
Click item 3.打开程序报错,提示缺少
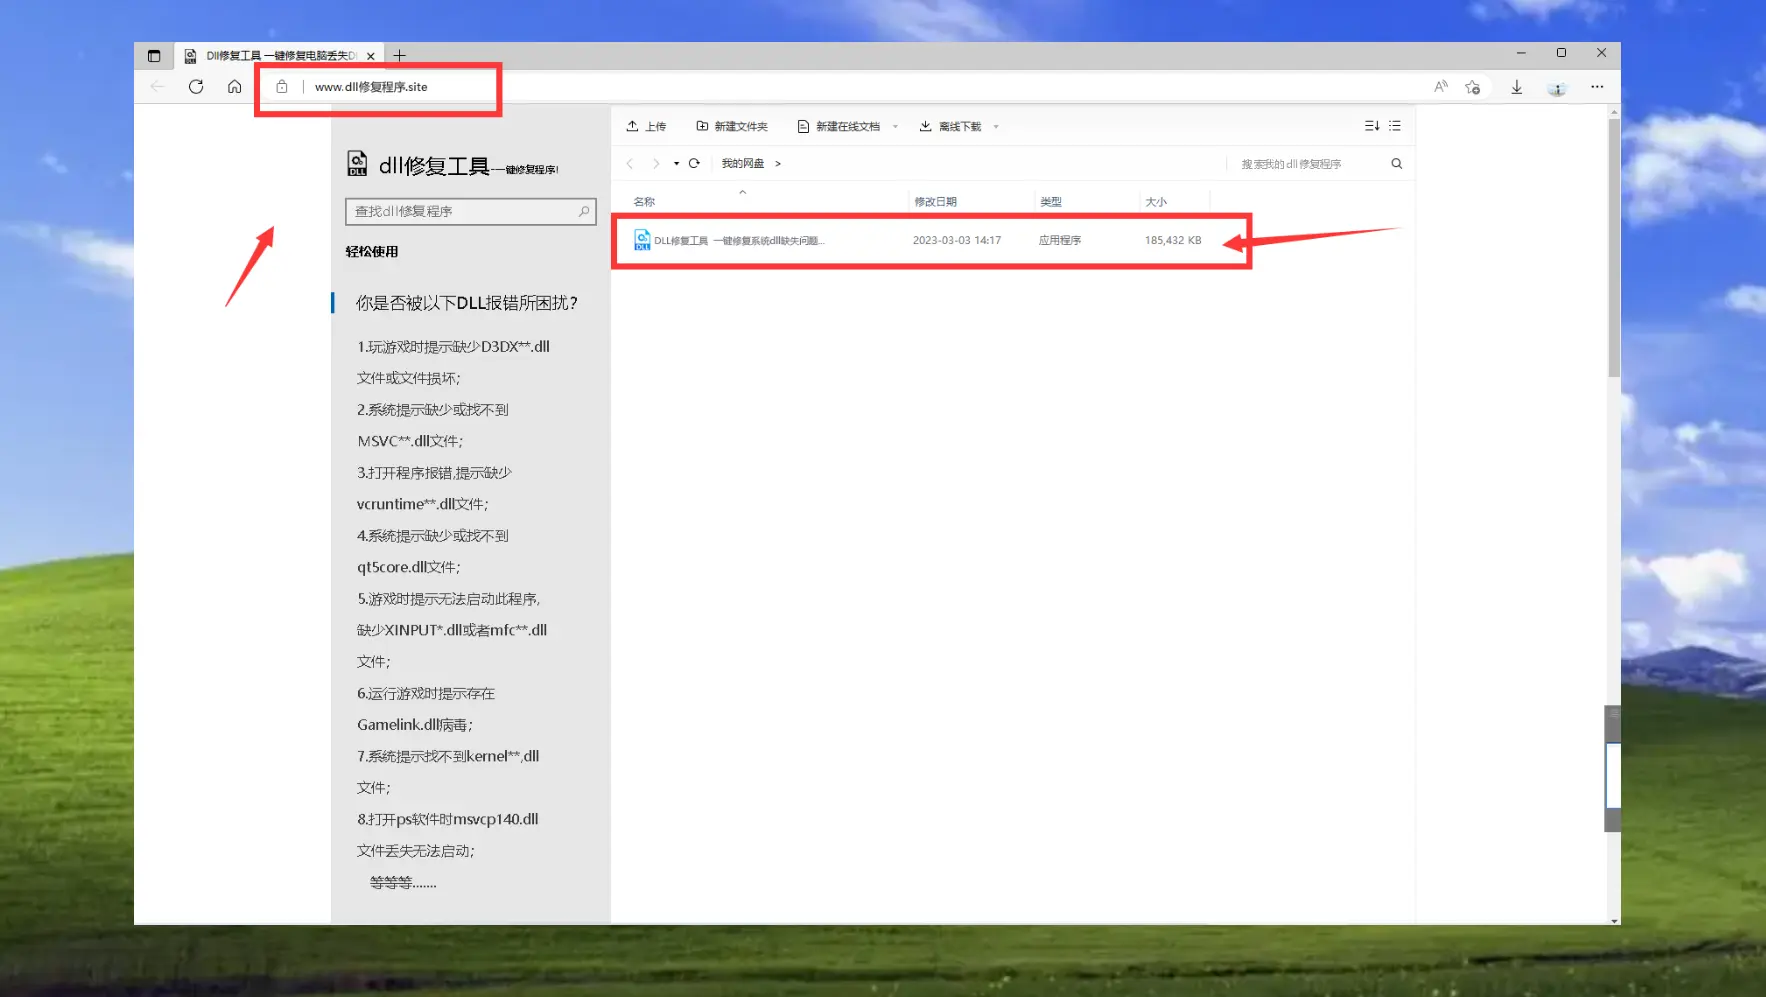coord(435,473)
